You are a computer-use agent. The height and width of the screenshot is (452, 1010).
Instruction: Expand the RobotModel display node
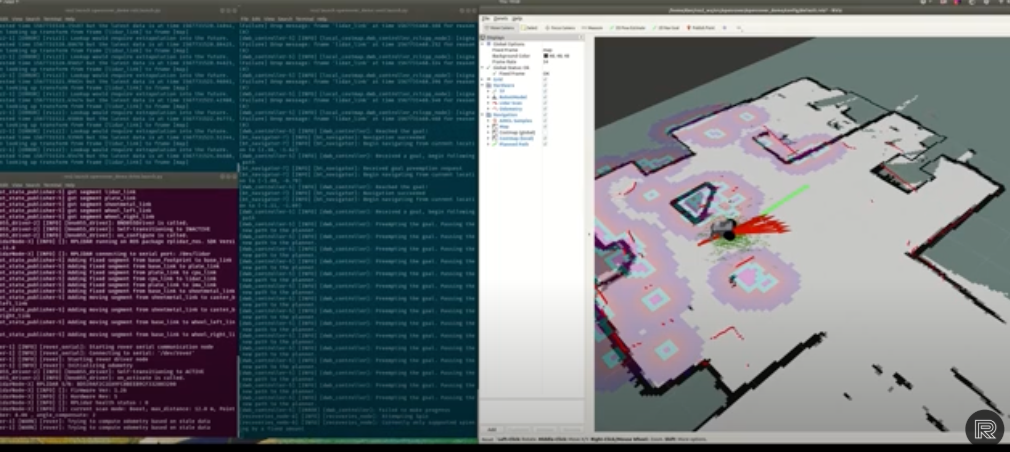[488, 97]
